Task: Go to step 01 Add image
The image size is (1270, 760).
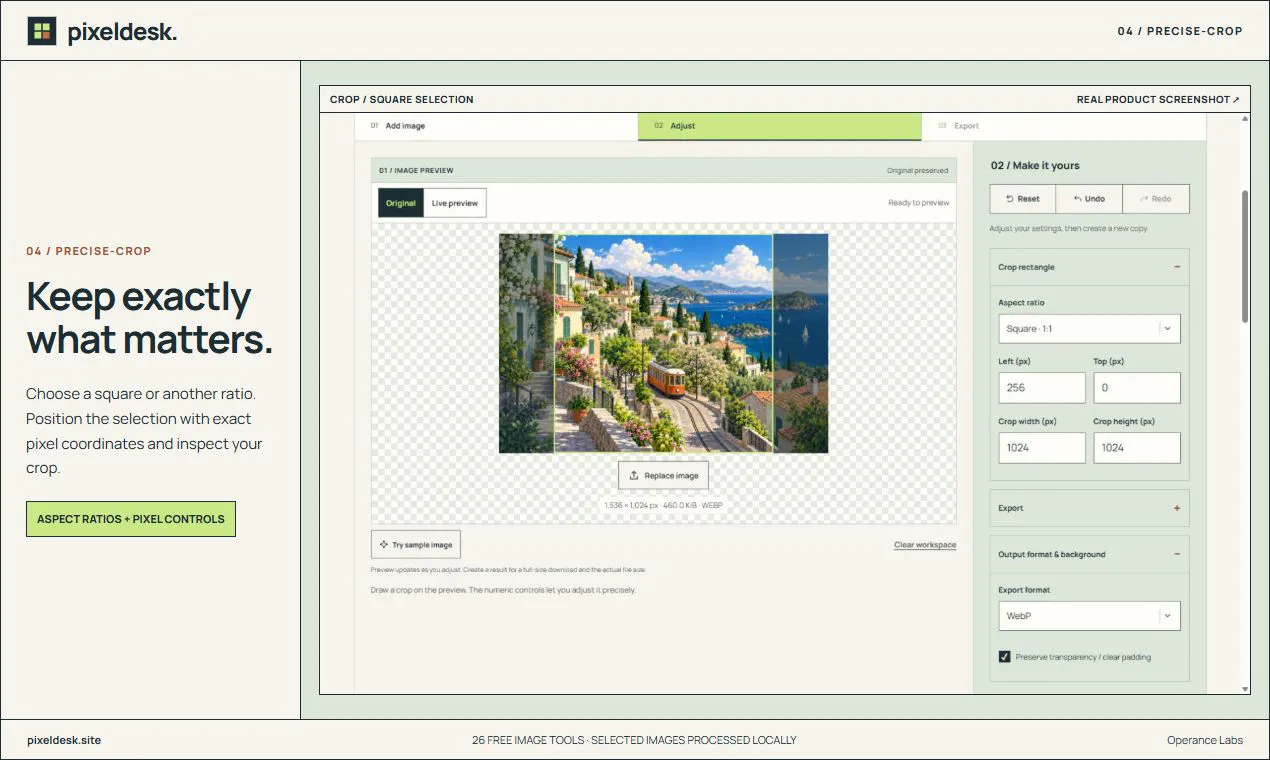Action: tap(496, 126)
